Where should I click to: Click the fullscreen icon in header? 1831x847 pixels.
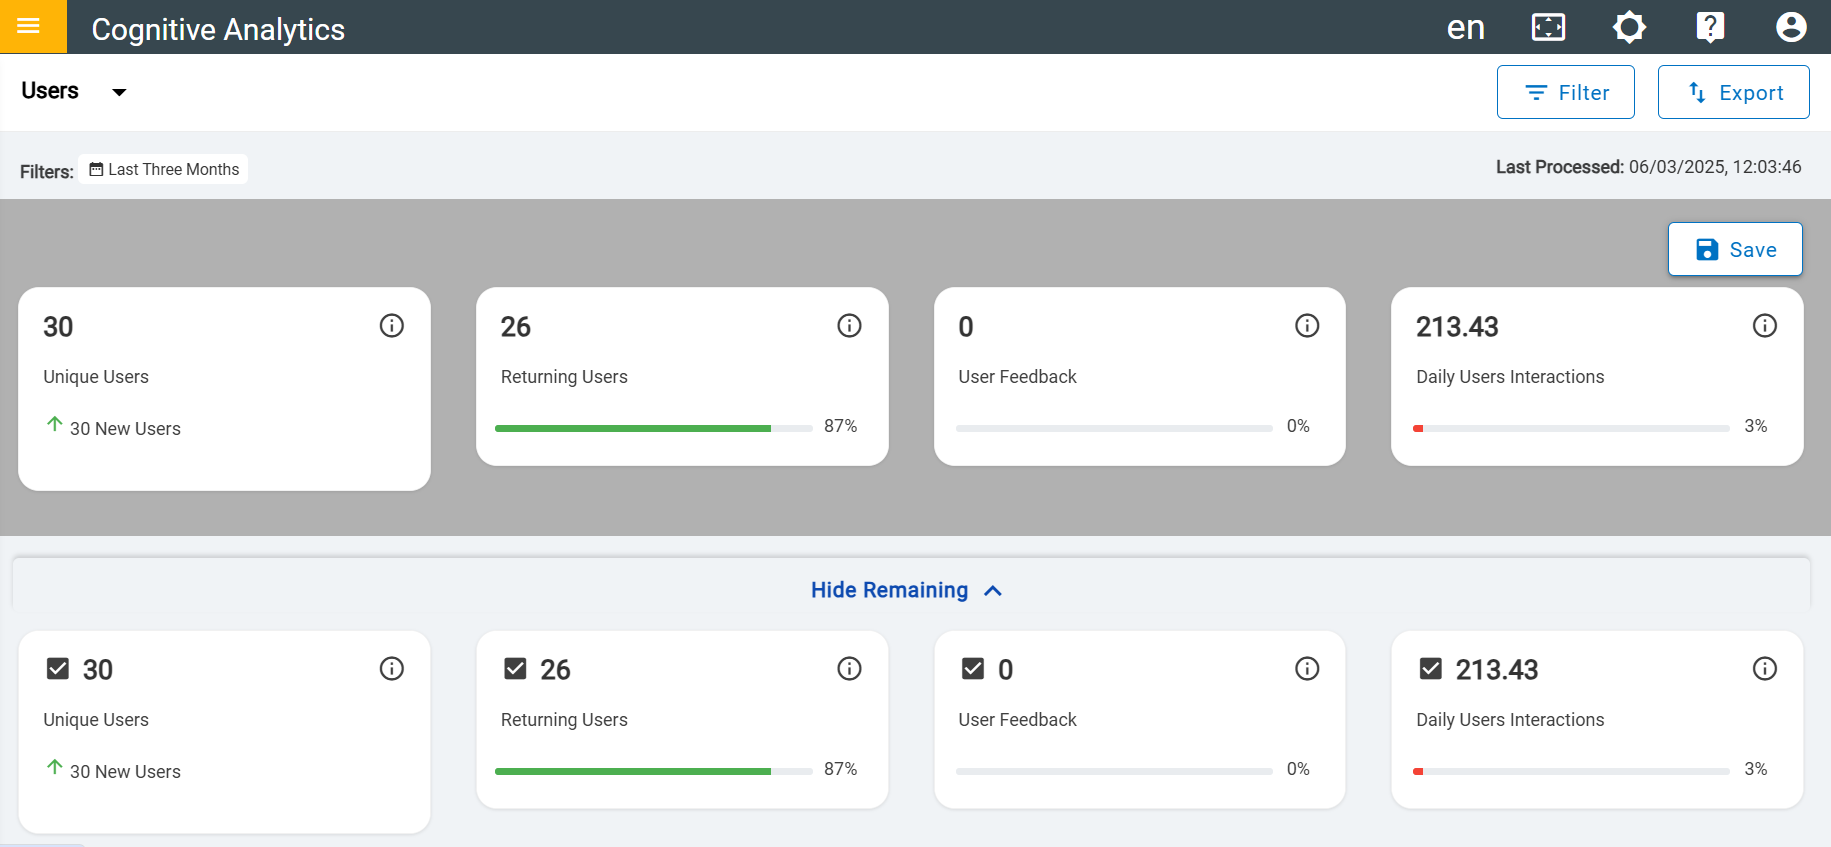[1548, 27]
